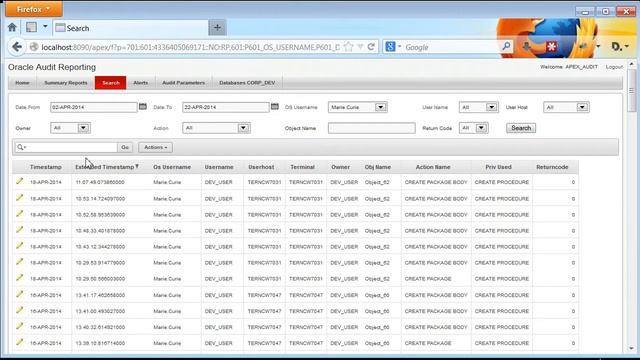Open the Return Code dropdown

pyautogui.click(x=473, y=128)
